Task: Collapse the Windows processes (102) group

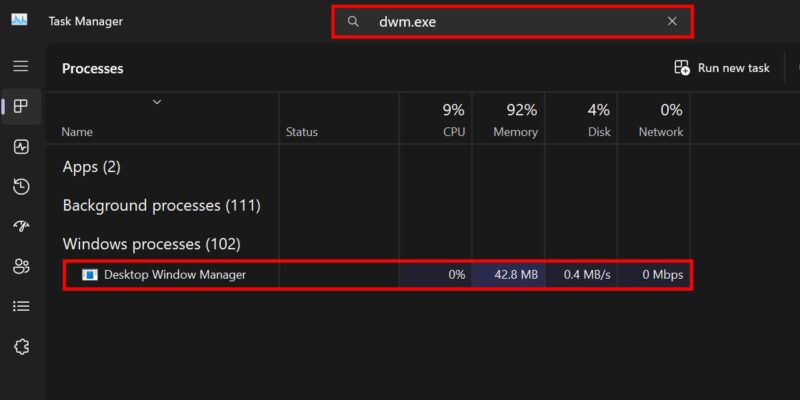Action: click(151, 244)
